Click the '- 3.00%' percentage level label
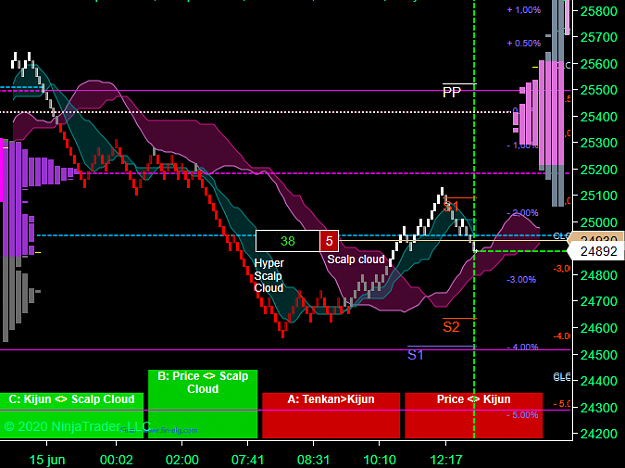The height and width of the screenshot is (468, 625). pyautogui.click(x=521, y=279)
